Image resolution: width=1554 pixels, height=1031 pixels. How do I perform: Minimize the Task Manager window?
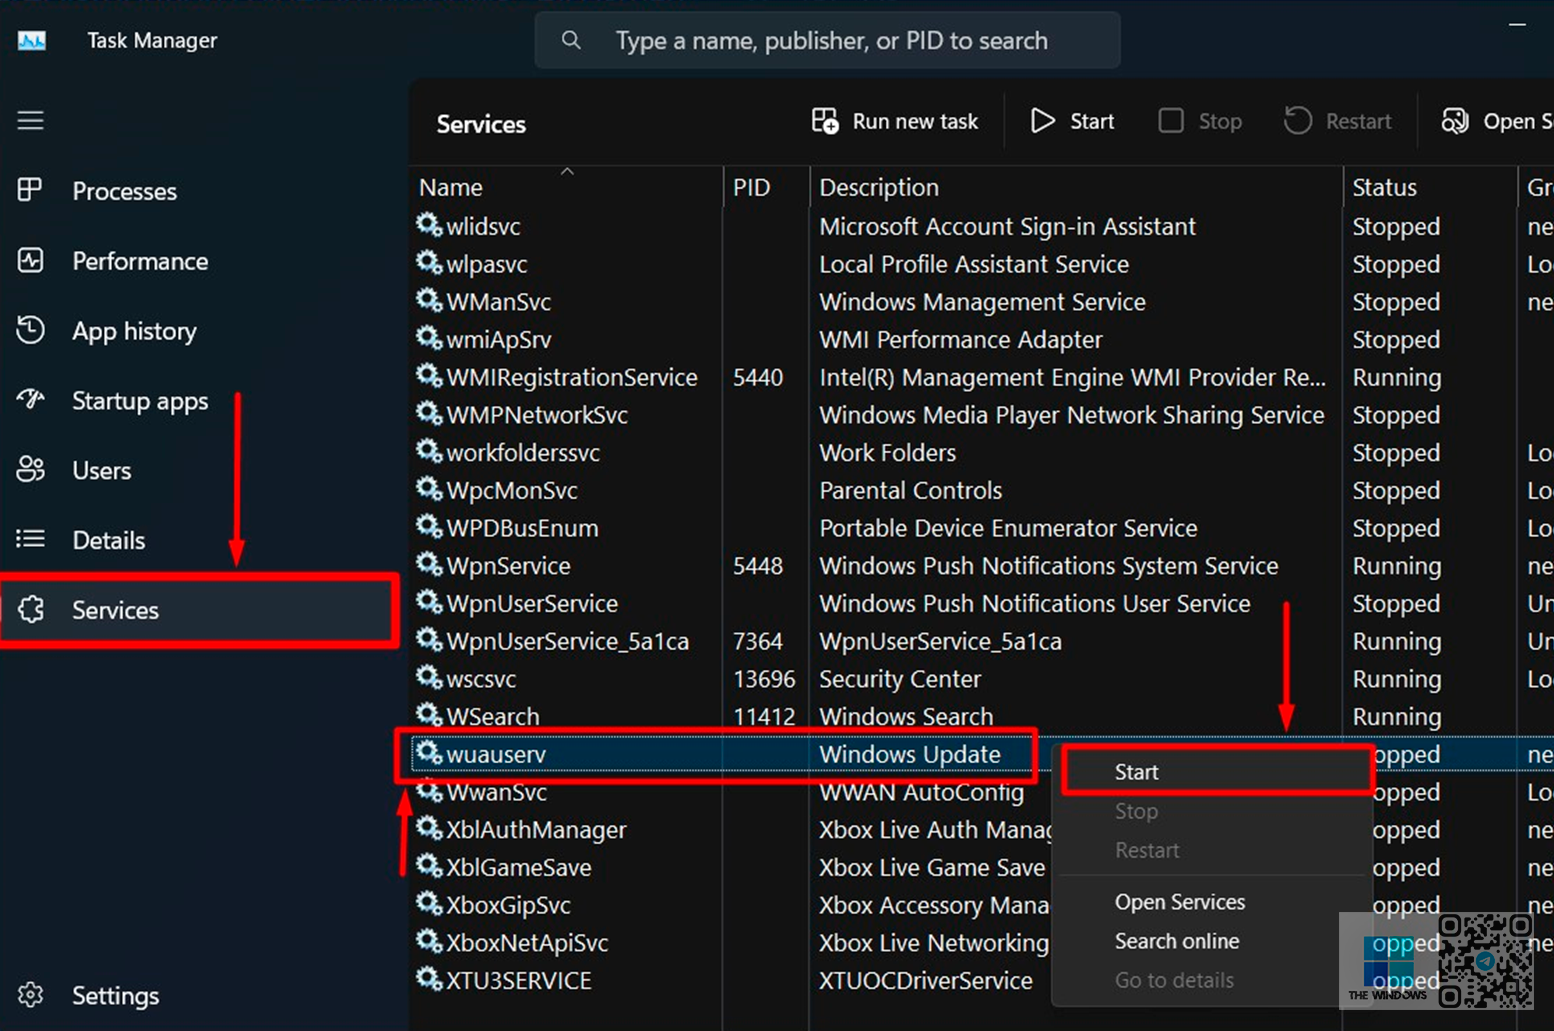(x=1517, y=24)
